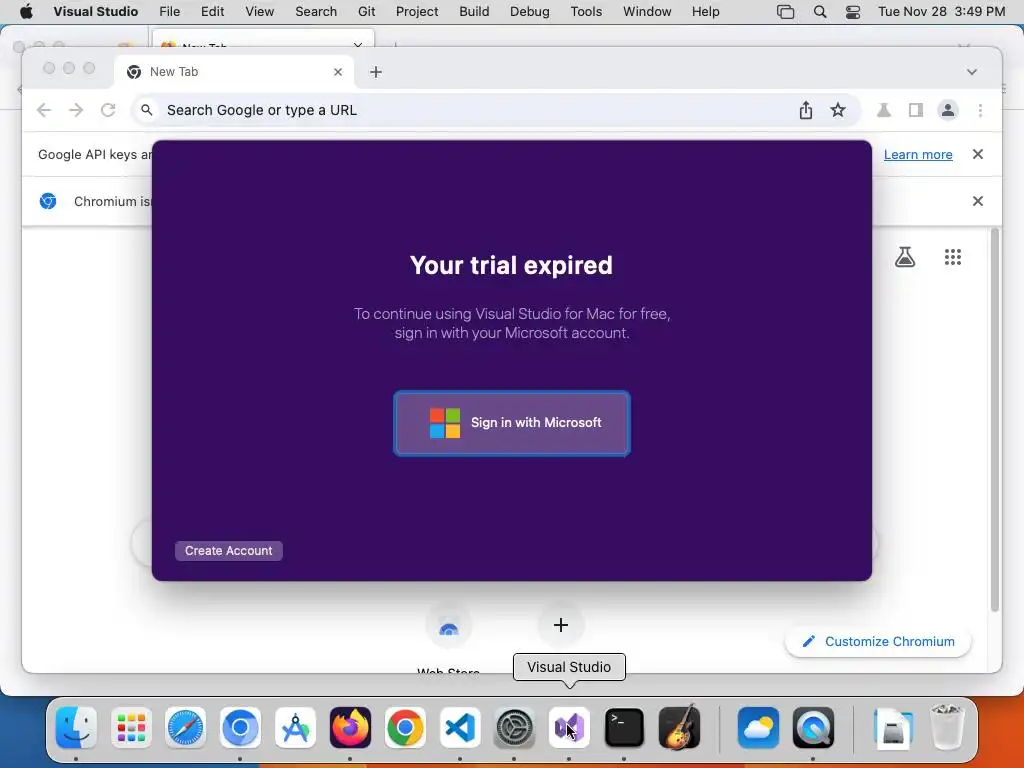Open Control Center in menu bar
1024x768 pixels.
[x=853, y=12]
